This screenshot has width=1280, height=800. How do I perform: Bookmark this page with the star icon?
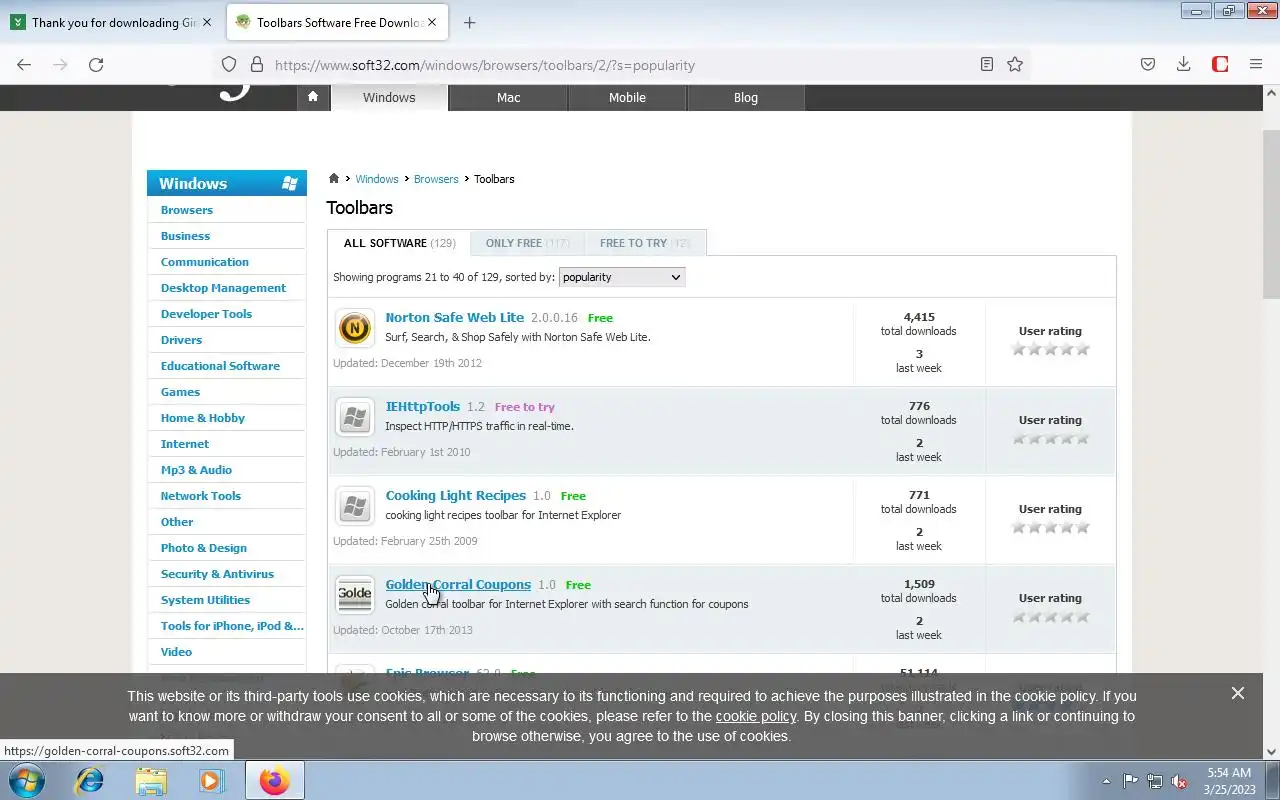[1015, 64]
